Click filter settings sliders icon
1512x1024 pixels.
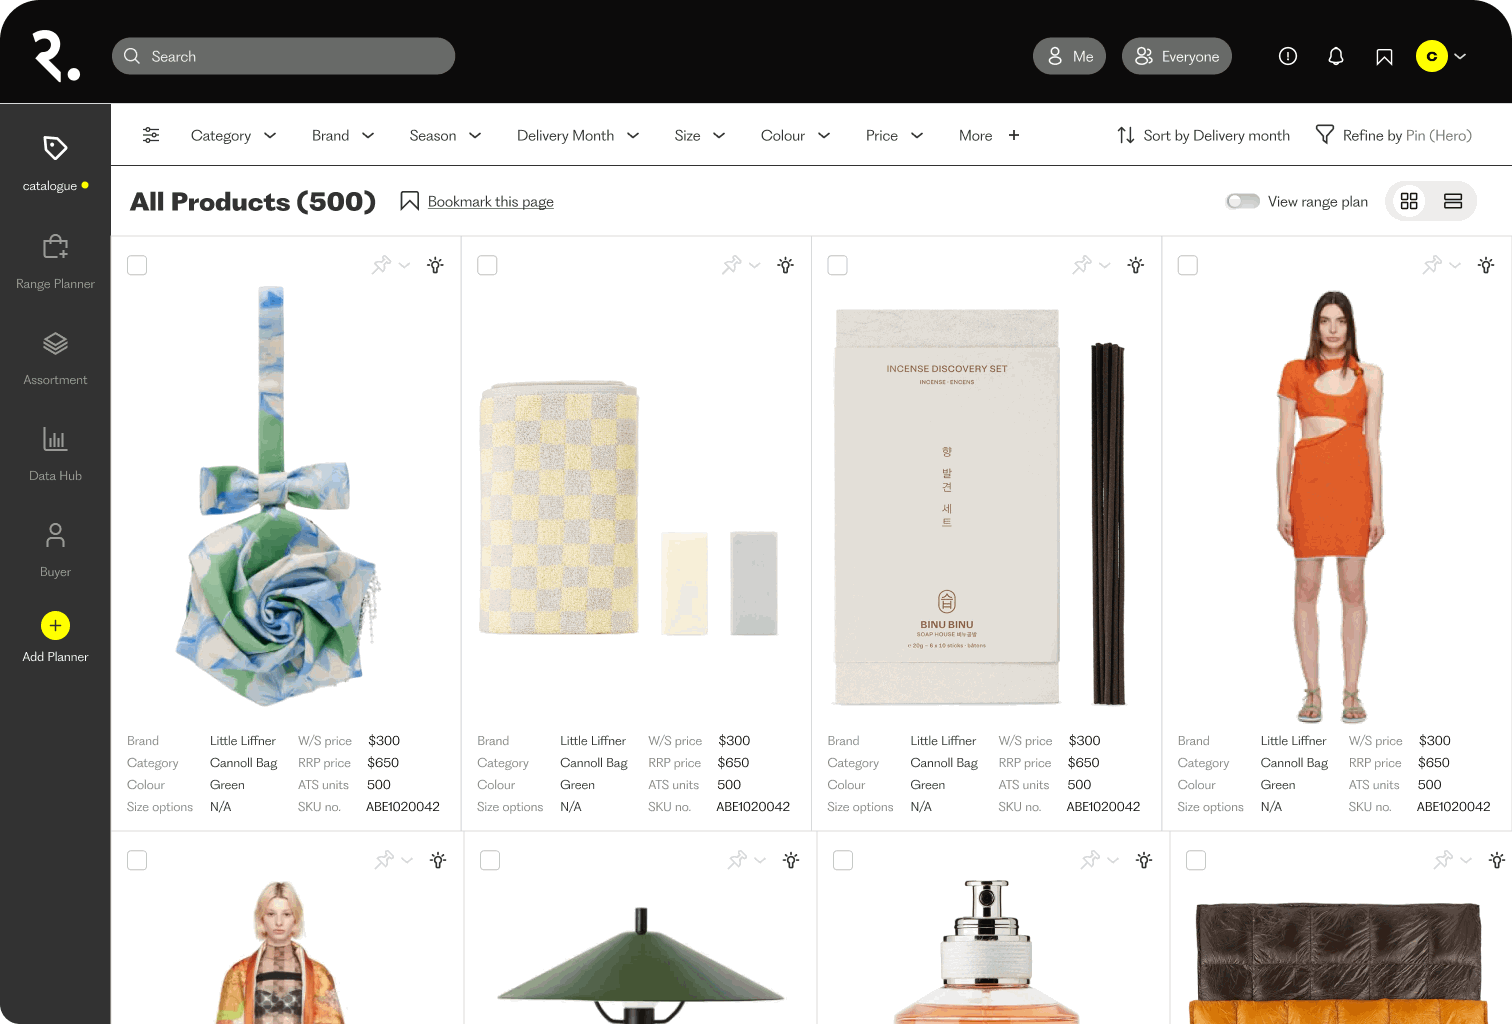click(x=151, y=135)
